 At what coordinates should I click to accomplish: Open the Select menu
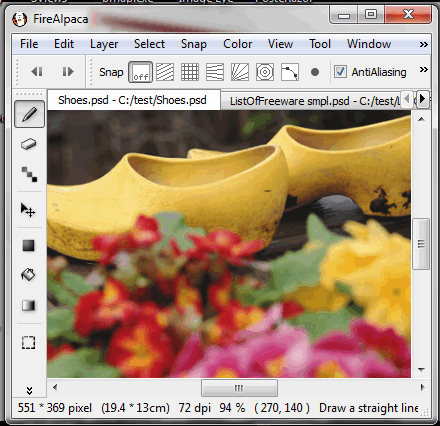(x=149, y=44)
